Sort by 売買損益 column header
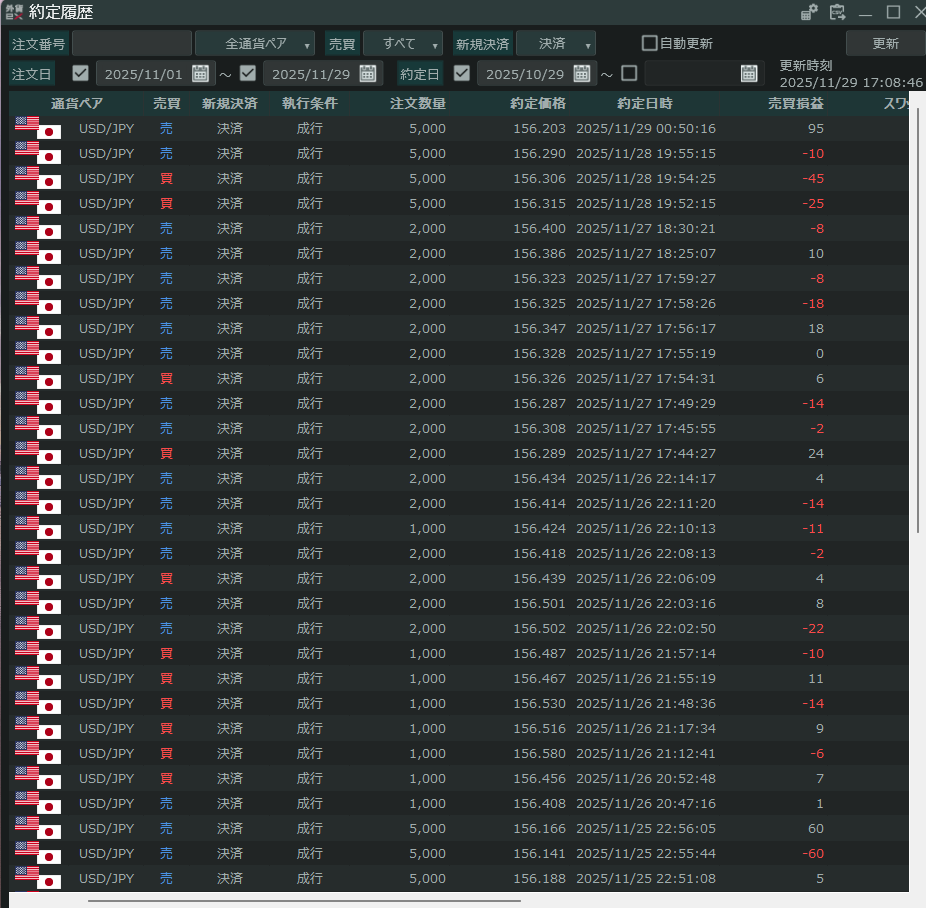Viewport: 926px width, 908px height. (795, 103)
